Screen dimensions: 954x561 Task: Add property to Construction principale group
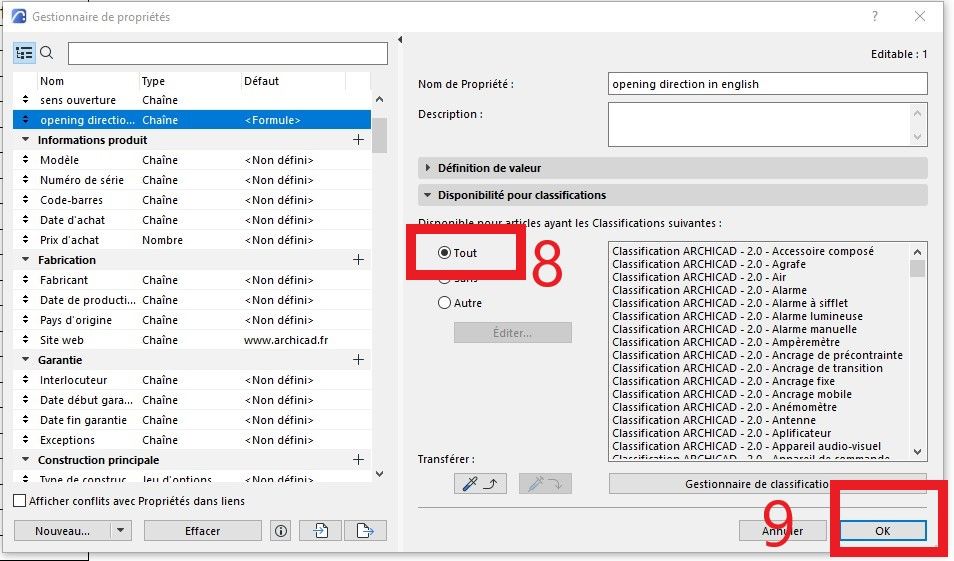click(358, 459)
